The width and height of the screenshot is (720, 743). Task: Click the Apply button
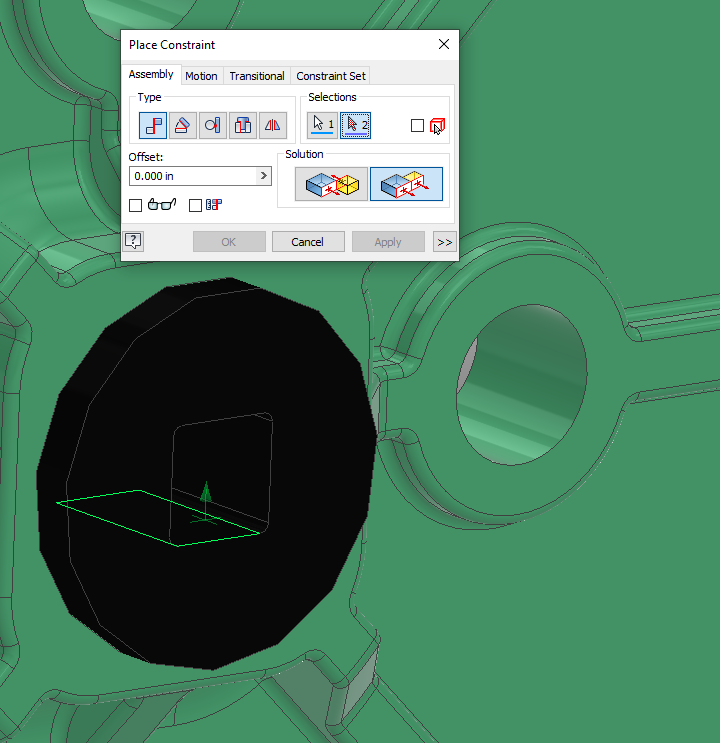[x=388, y=242]
